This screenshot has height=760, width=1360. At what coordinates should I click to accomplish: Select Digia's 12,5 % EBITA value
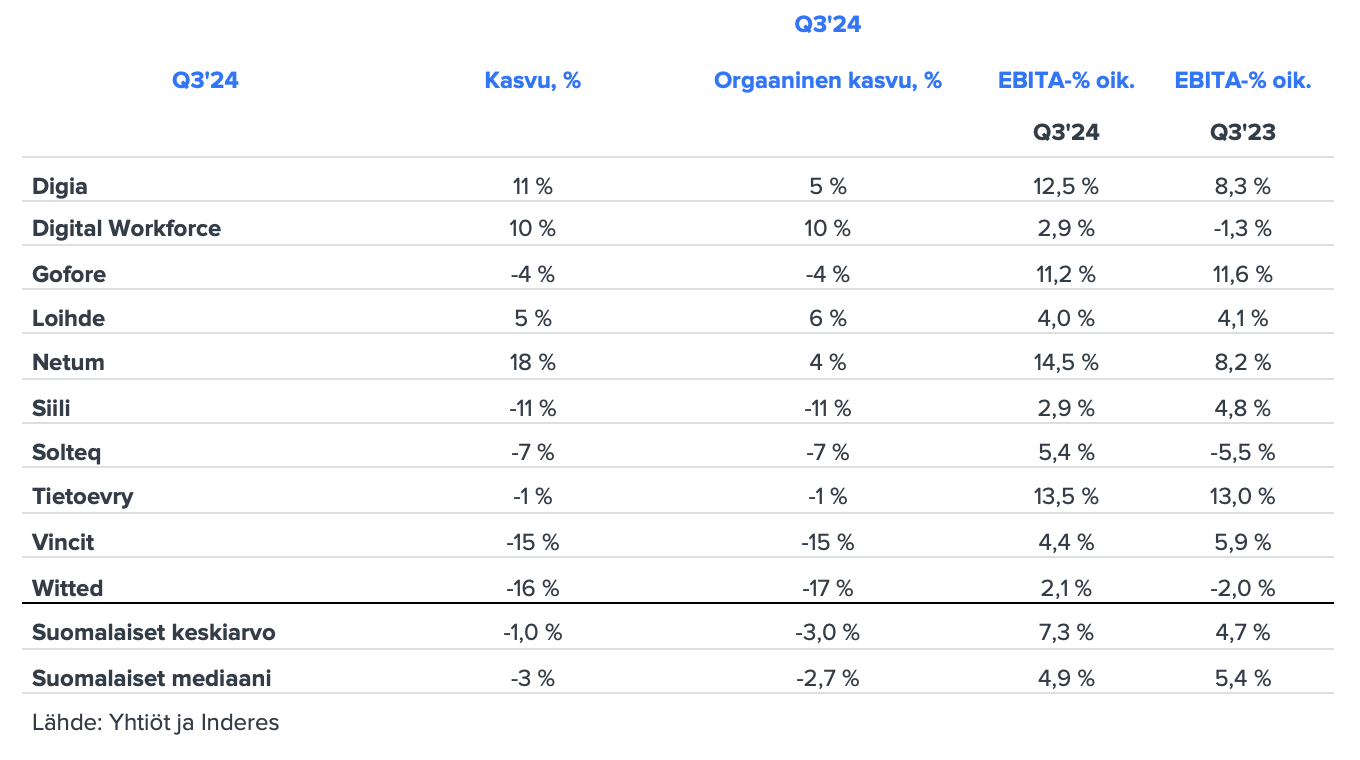point(1066,186)
